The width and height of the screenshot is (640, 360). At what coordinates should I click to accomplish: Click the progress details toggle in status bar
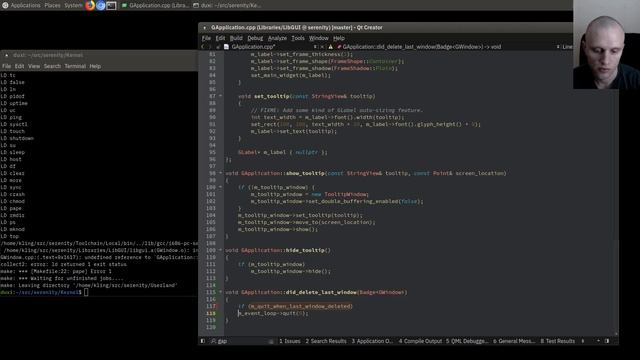(598, 341)
